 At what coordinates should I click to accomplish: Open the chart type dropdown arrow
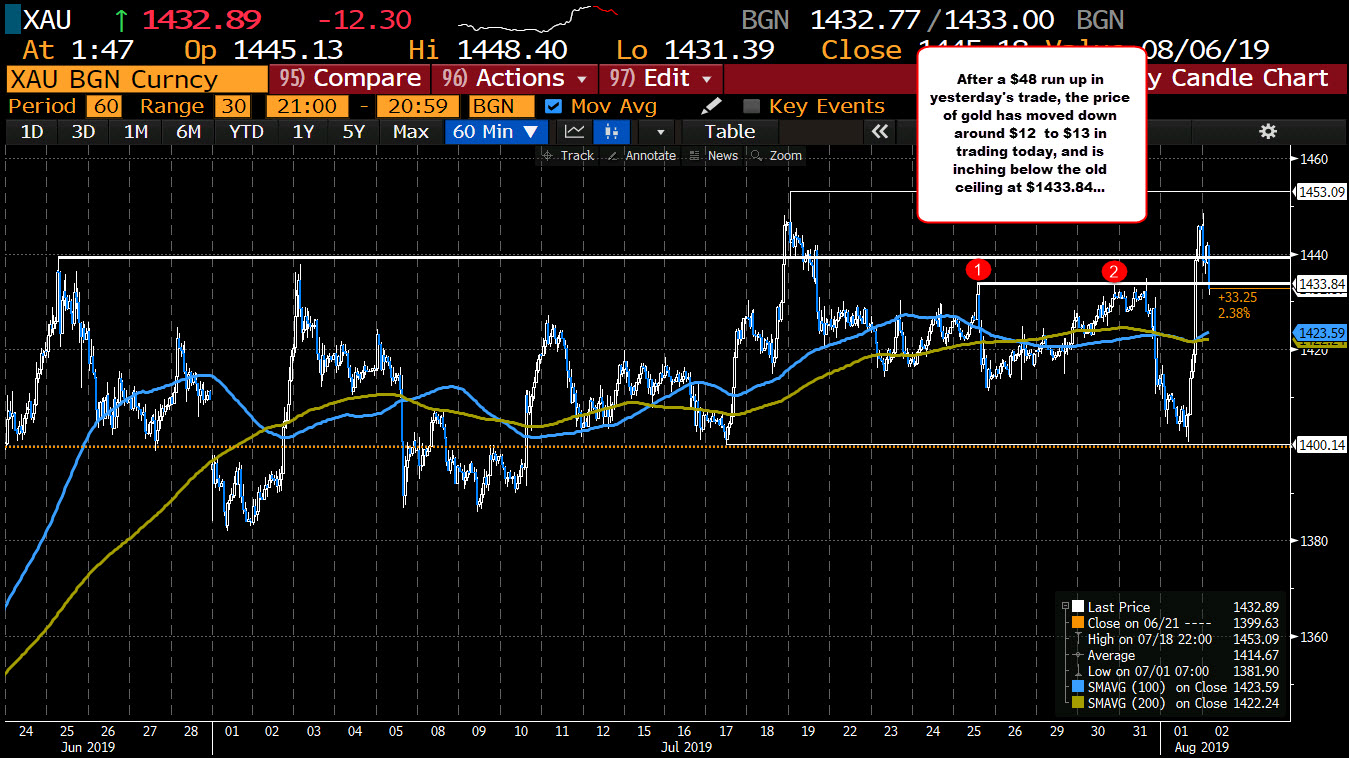(659, 131)
